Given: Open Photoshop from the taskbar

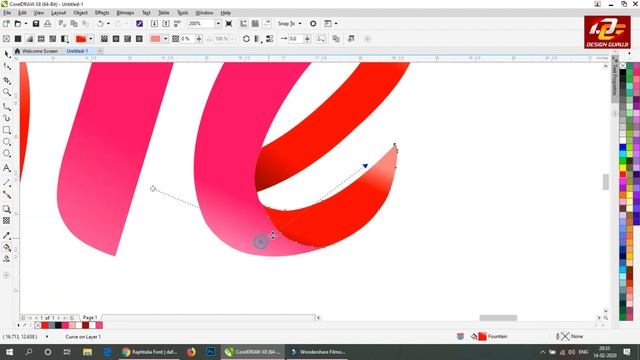Looking at the screenshot, I should 211,352.
